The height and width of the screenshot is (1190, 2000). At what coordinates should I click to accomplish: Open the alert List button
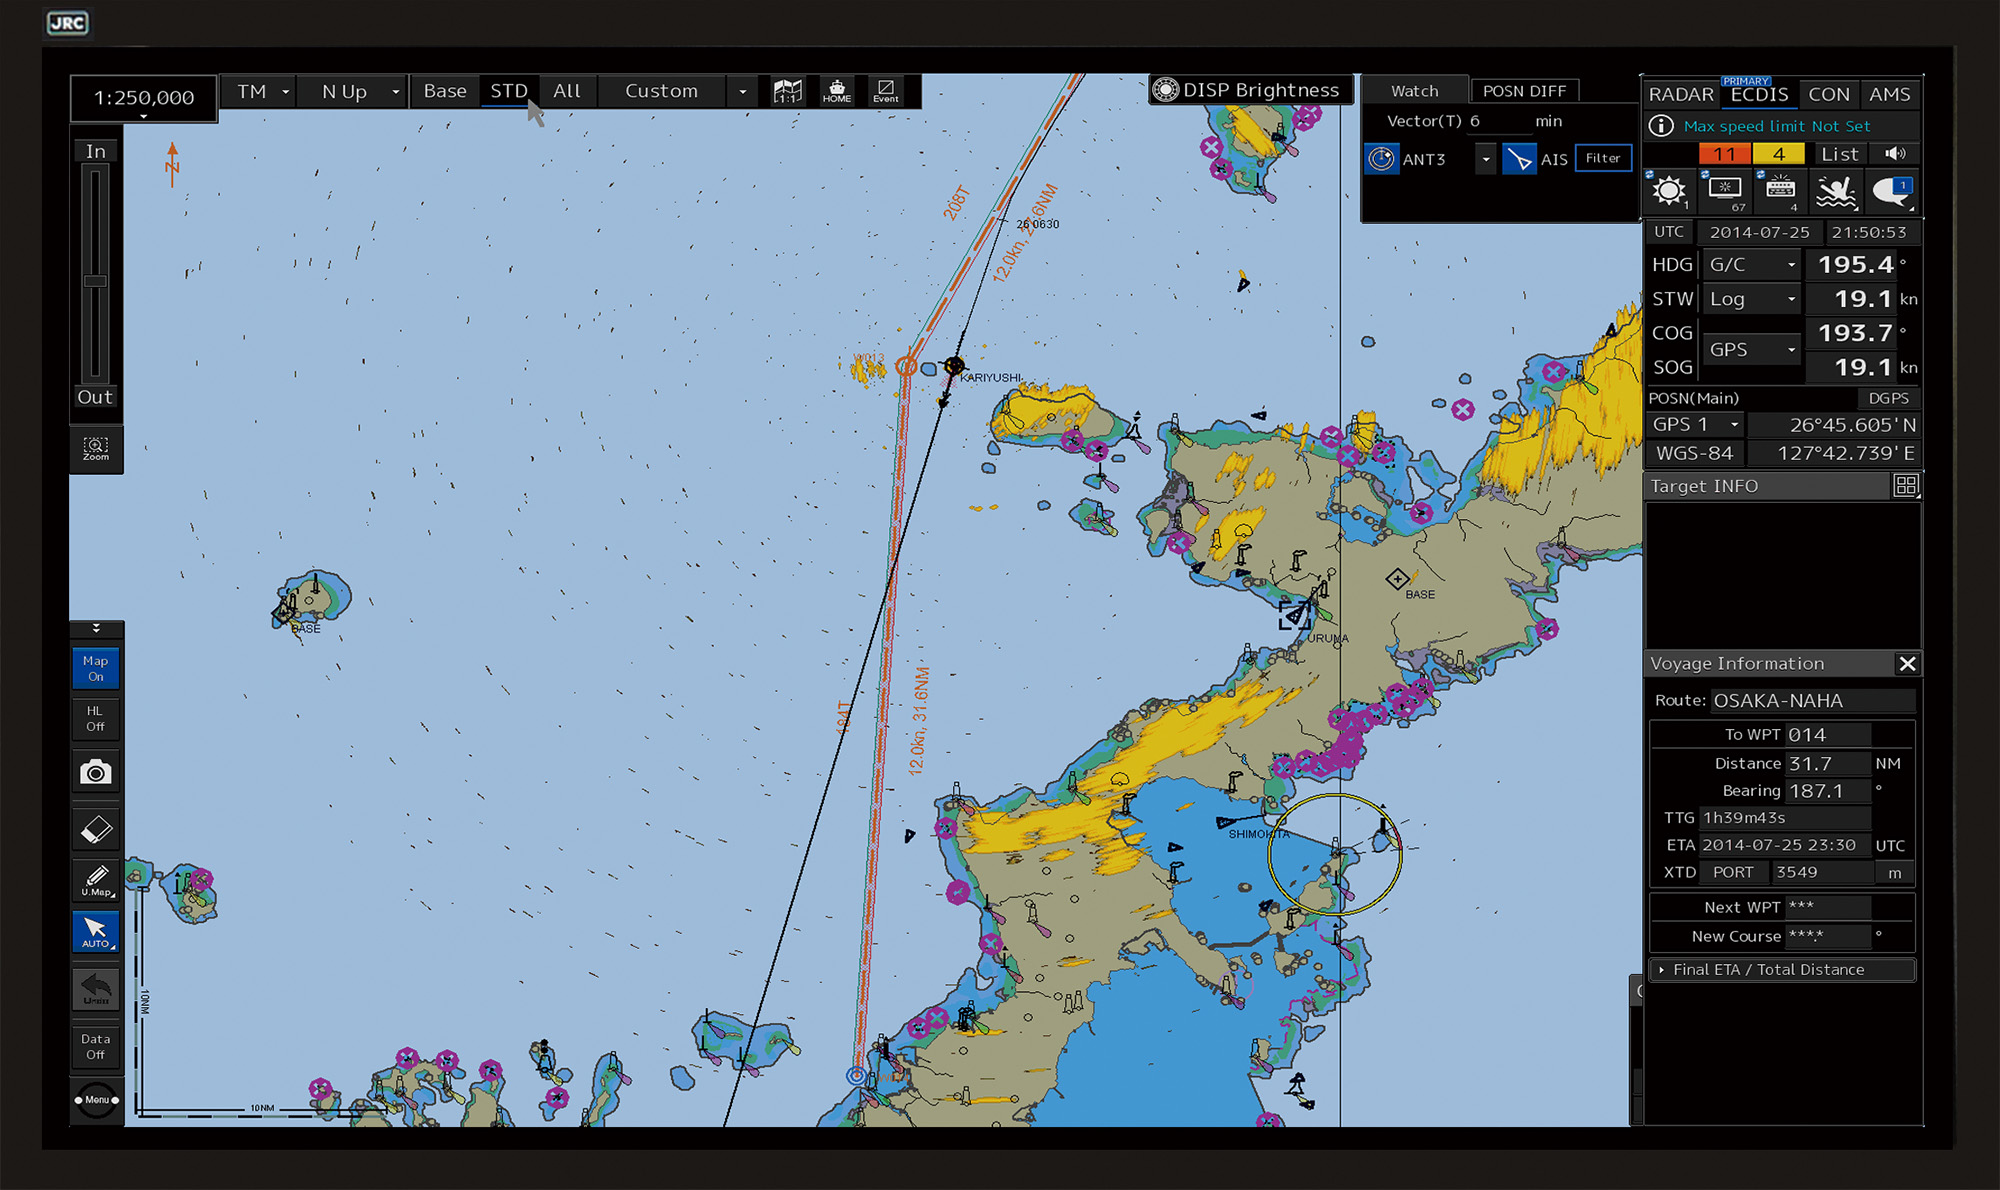(1840, 153)
